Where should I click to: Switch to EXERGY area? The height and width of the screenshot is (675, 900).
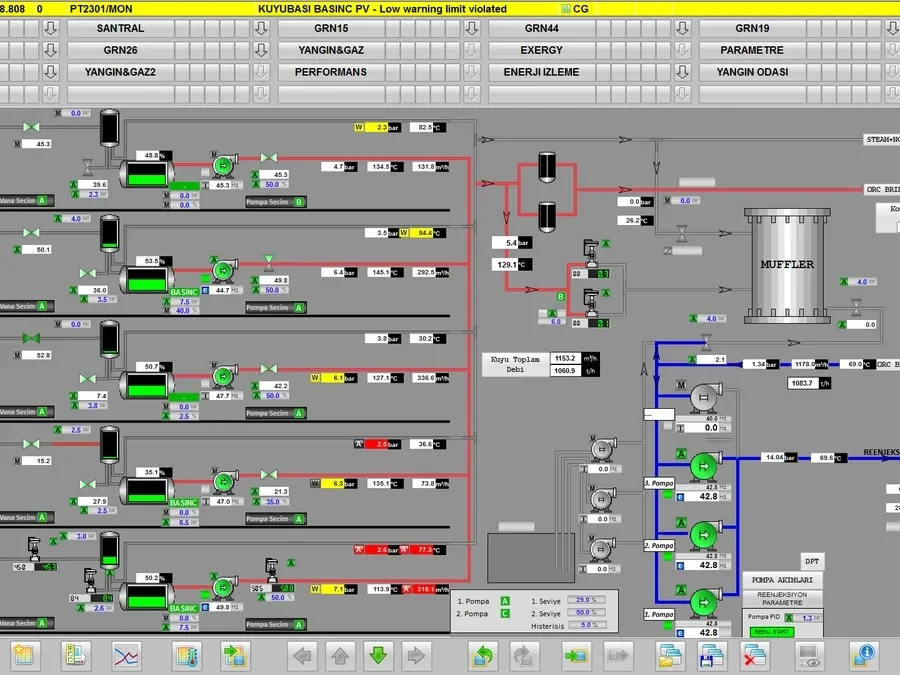click(542, 50)
